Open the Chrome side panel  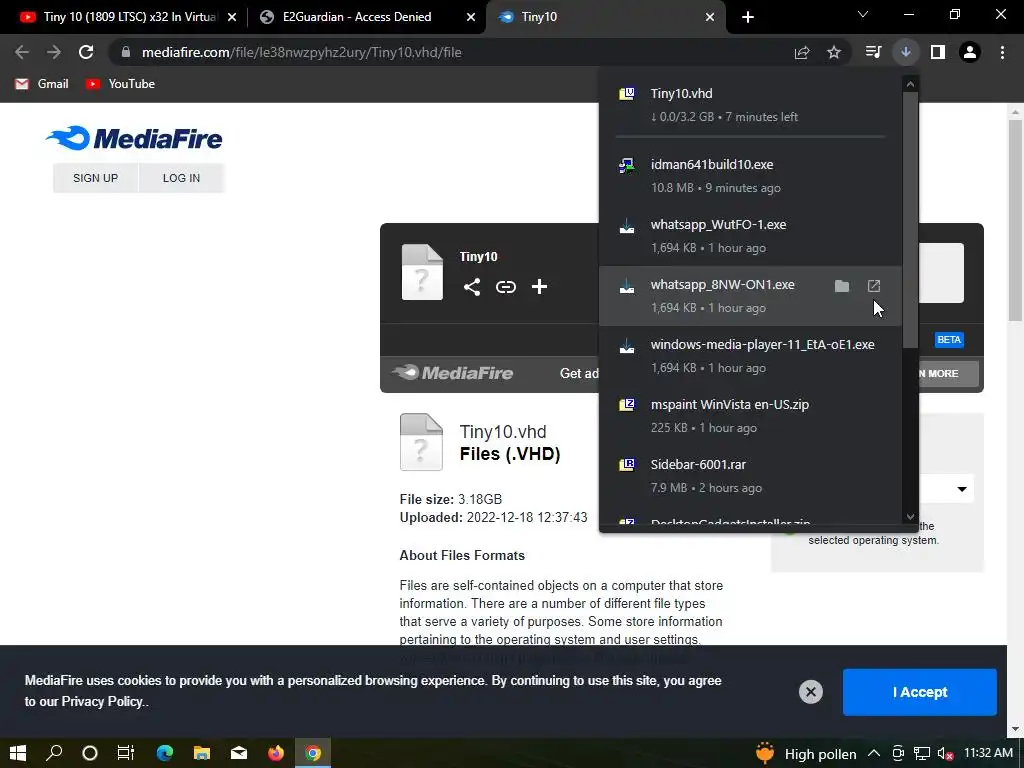tap(938, 52)
